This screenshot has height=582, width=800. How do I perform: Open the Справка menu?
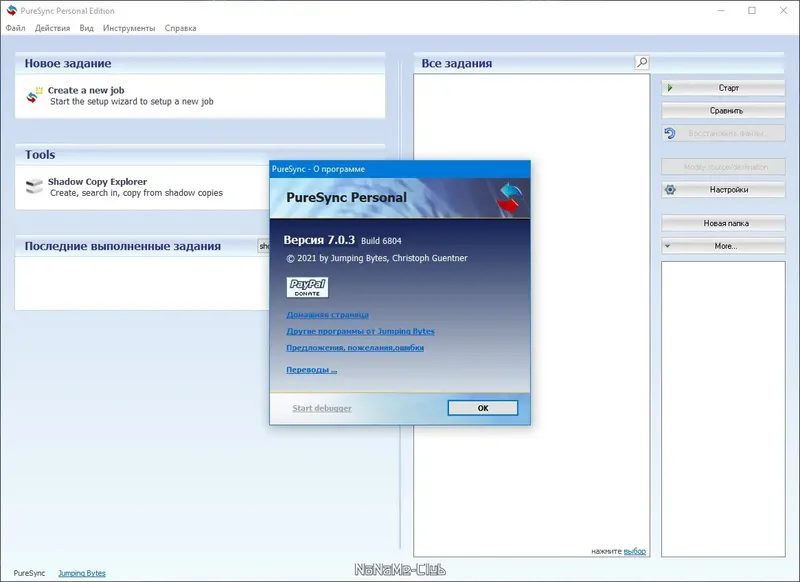click(x=180, y=28)
